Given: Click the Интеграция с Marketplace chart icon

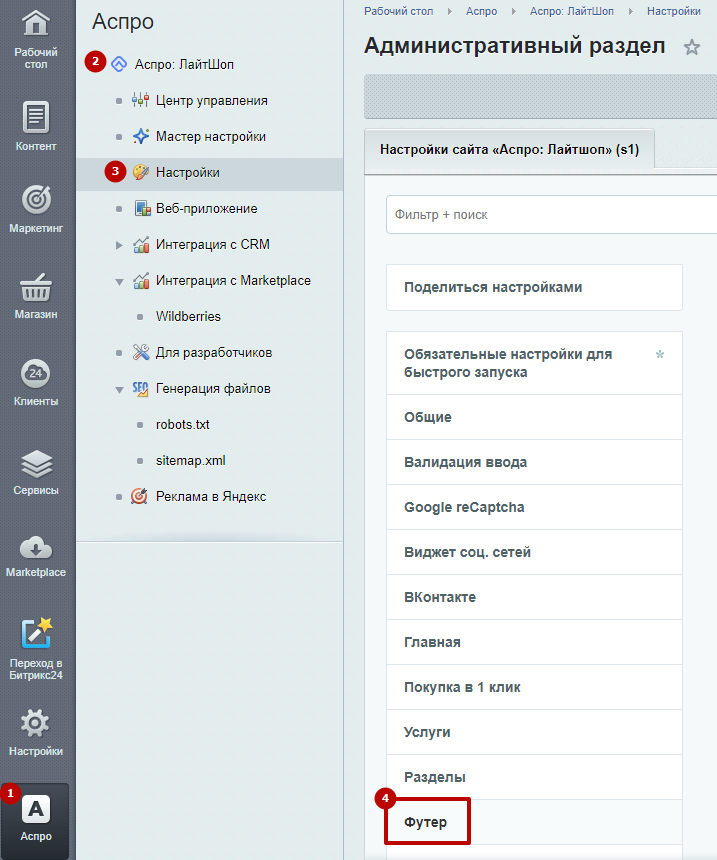Looking at the screenshot, I should click(141, 281).
